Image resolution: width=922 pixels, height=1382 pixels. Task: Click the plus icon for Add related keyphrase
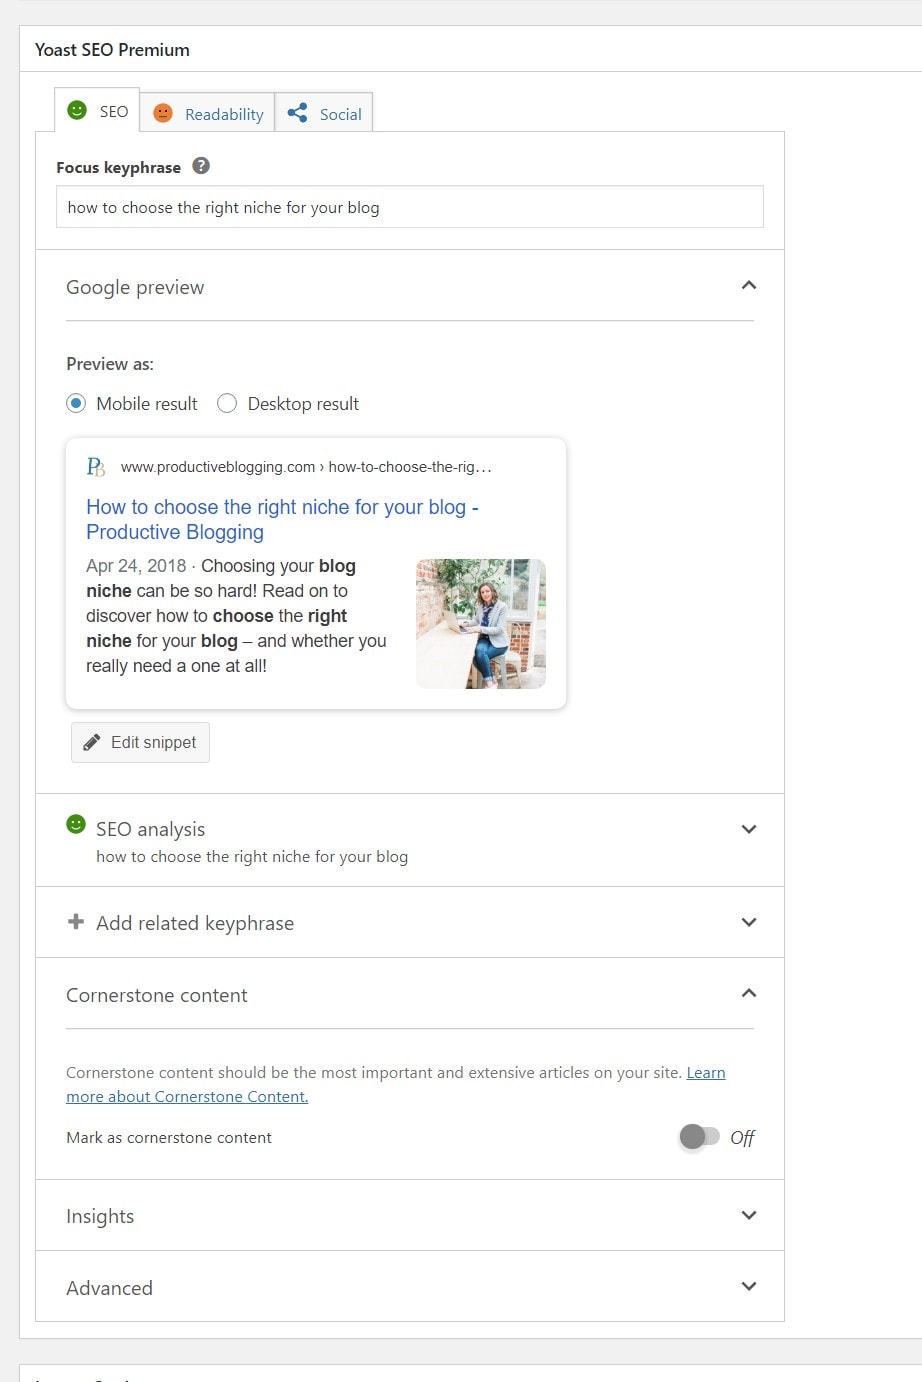click(x=76, y=921)
